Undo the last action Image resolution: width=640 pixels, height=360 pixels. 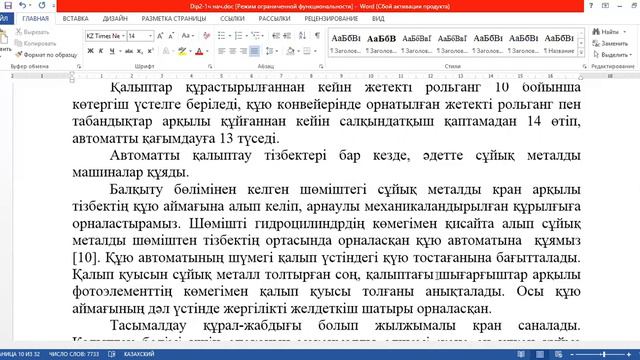[22, 5]
